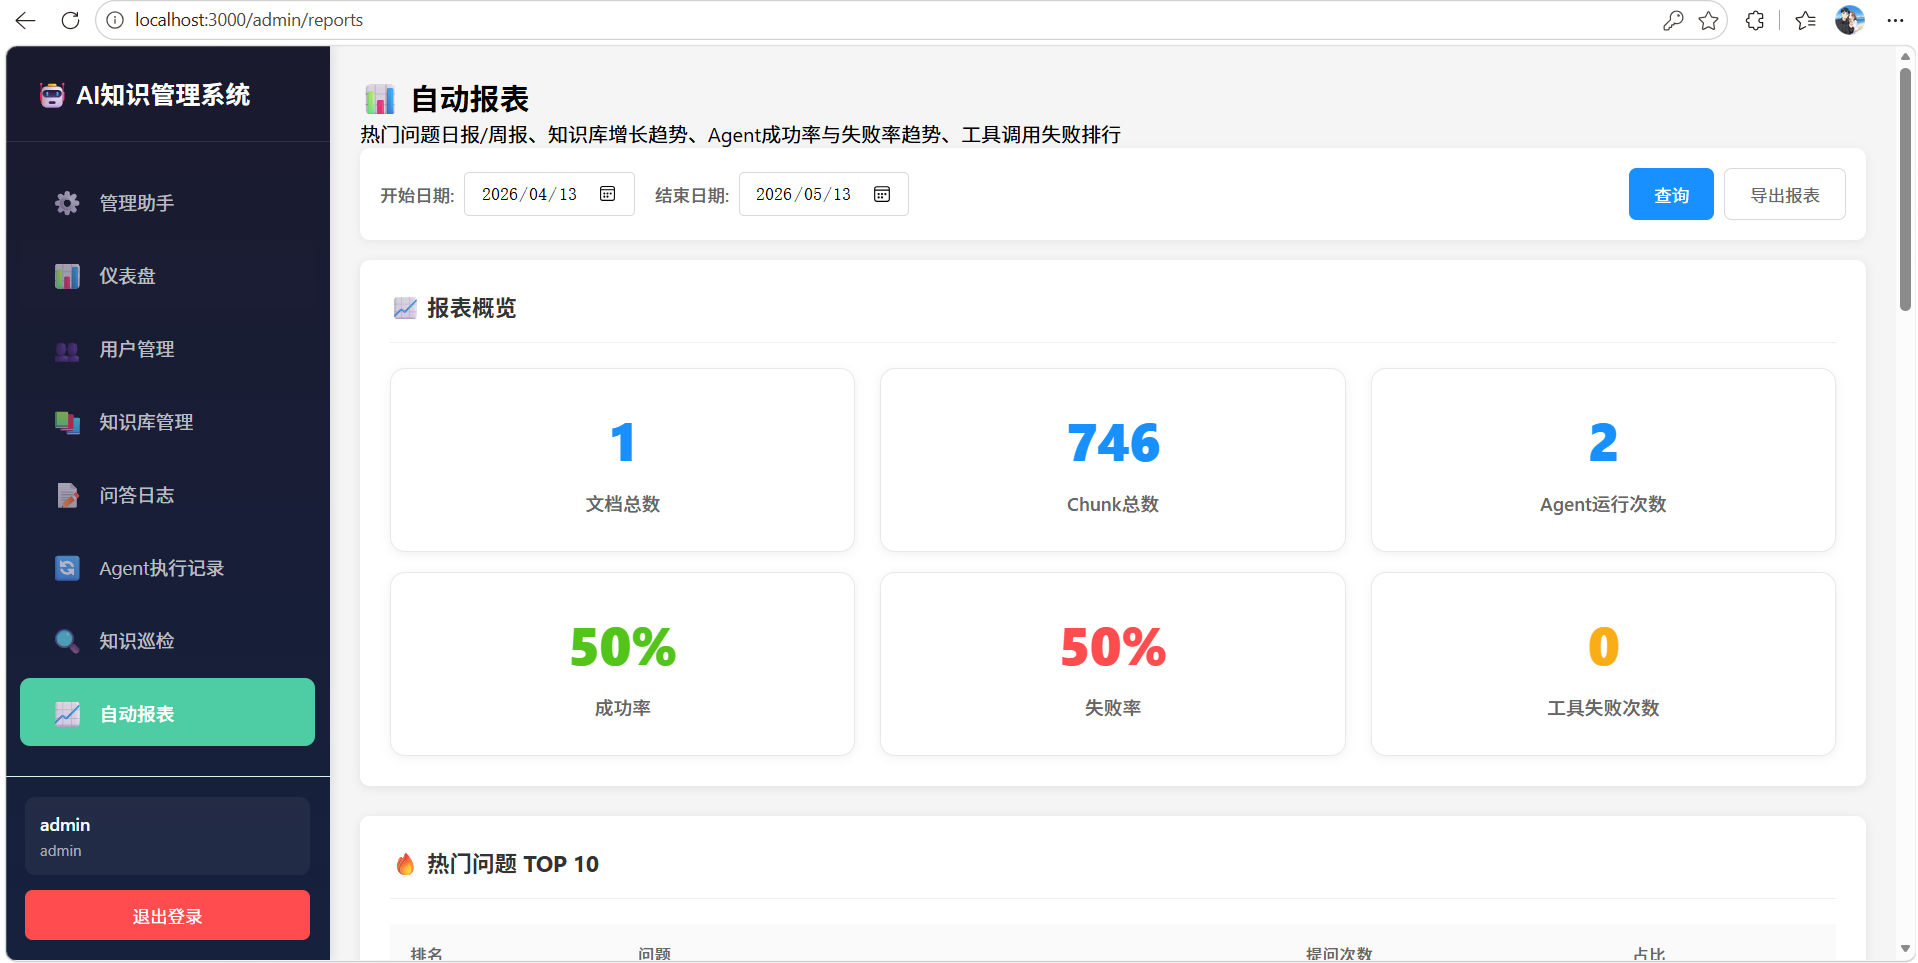Add this page to favorites star
Viewport: 1918px width, 963px height.
1709,20
